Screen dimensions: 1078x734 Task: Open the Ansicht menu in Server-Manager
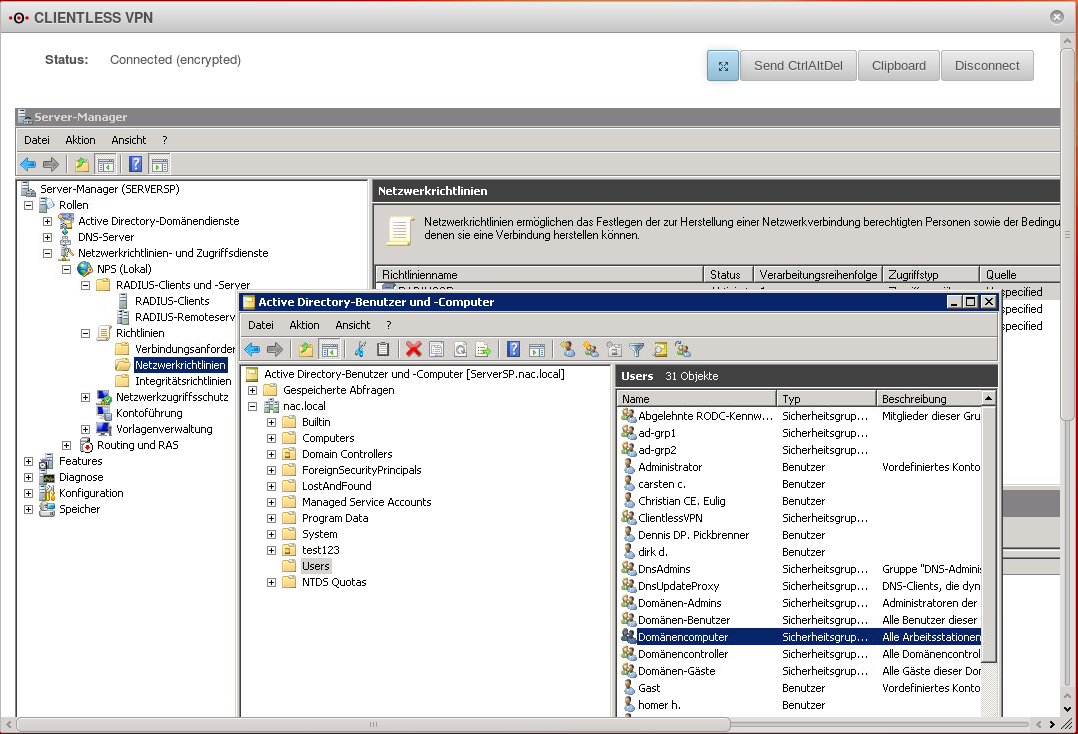pyautogui.click(x=128, y=140)
